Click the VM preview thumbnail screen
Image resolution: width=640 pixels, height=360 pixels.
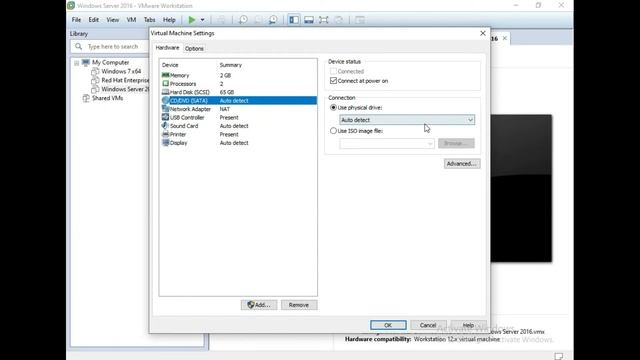521,188
